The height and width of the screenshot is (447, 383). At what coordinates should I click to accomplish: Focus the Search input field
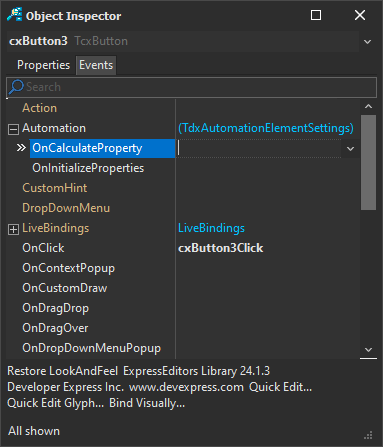(x=191, y=87)
